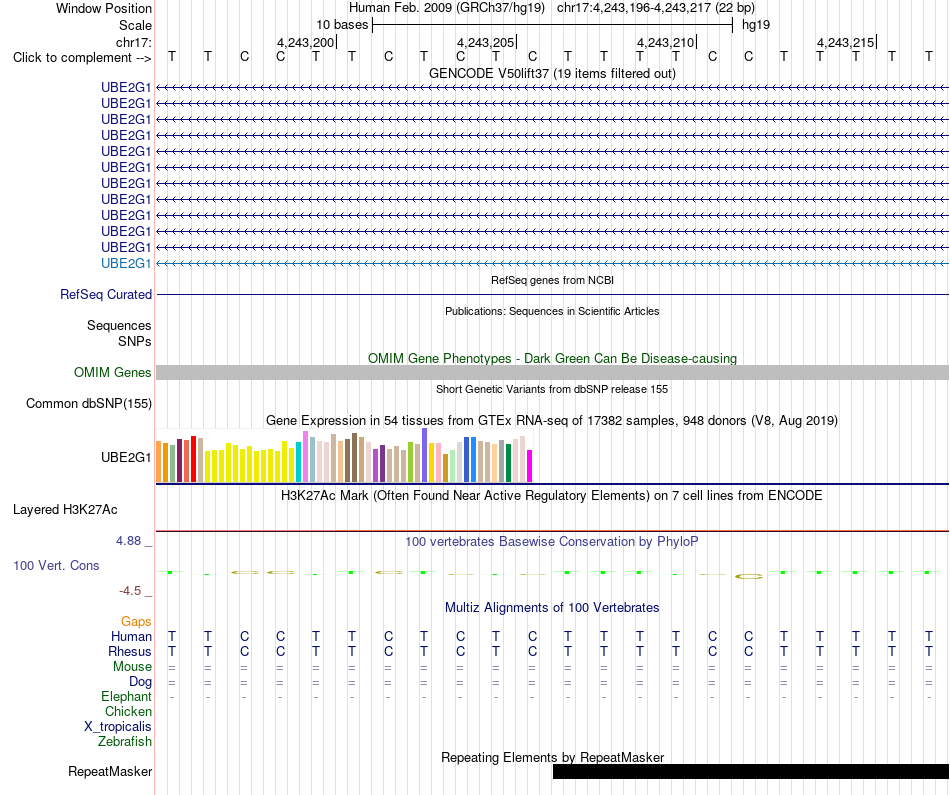
Task: Click the Human alignment row label
Action: (131, 636)
